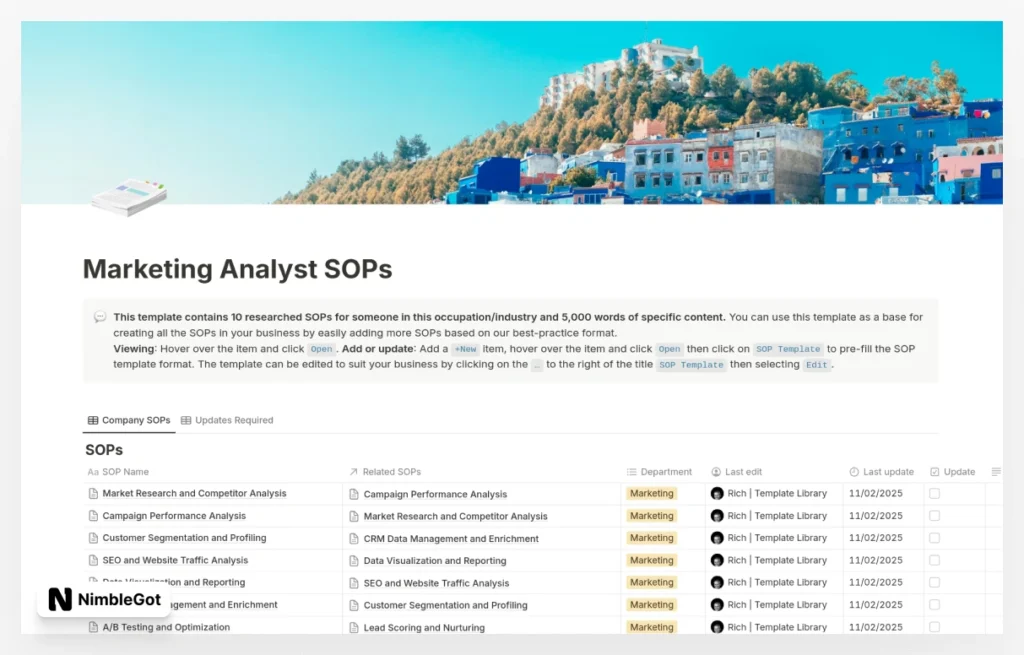Switch to Updates Required tab
Screen dimensions: 1024x655
click(x=227, y=421)
